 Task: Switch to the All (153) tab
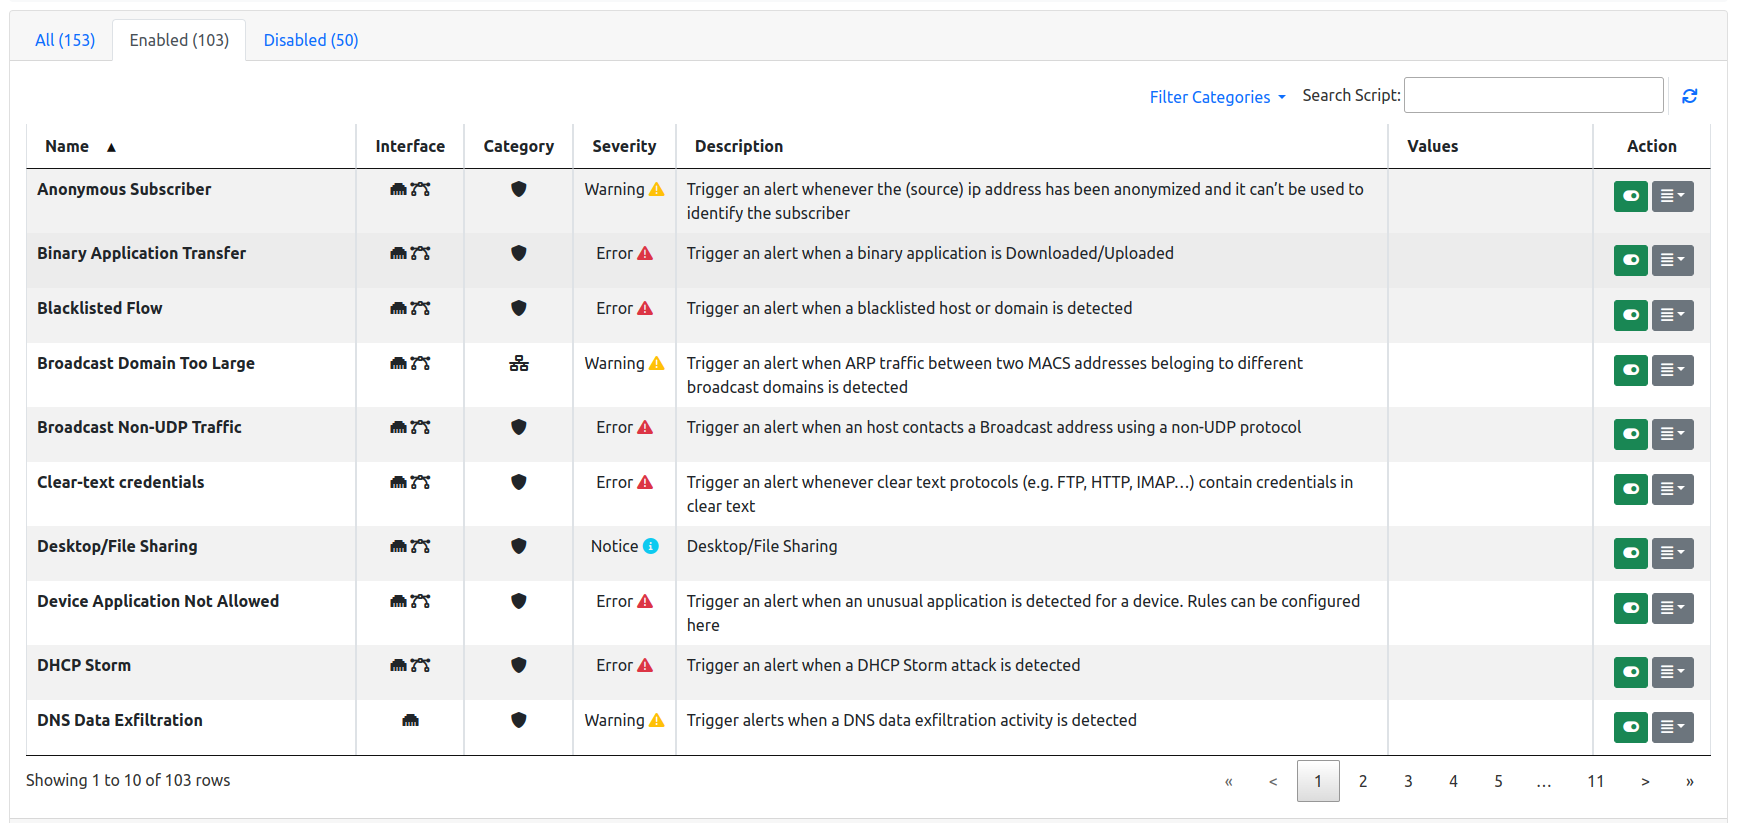[x=65, y=40]
